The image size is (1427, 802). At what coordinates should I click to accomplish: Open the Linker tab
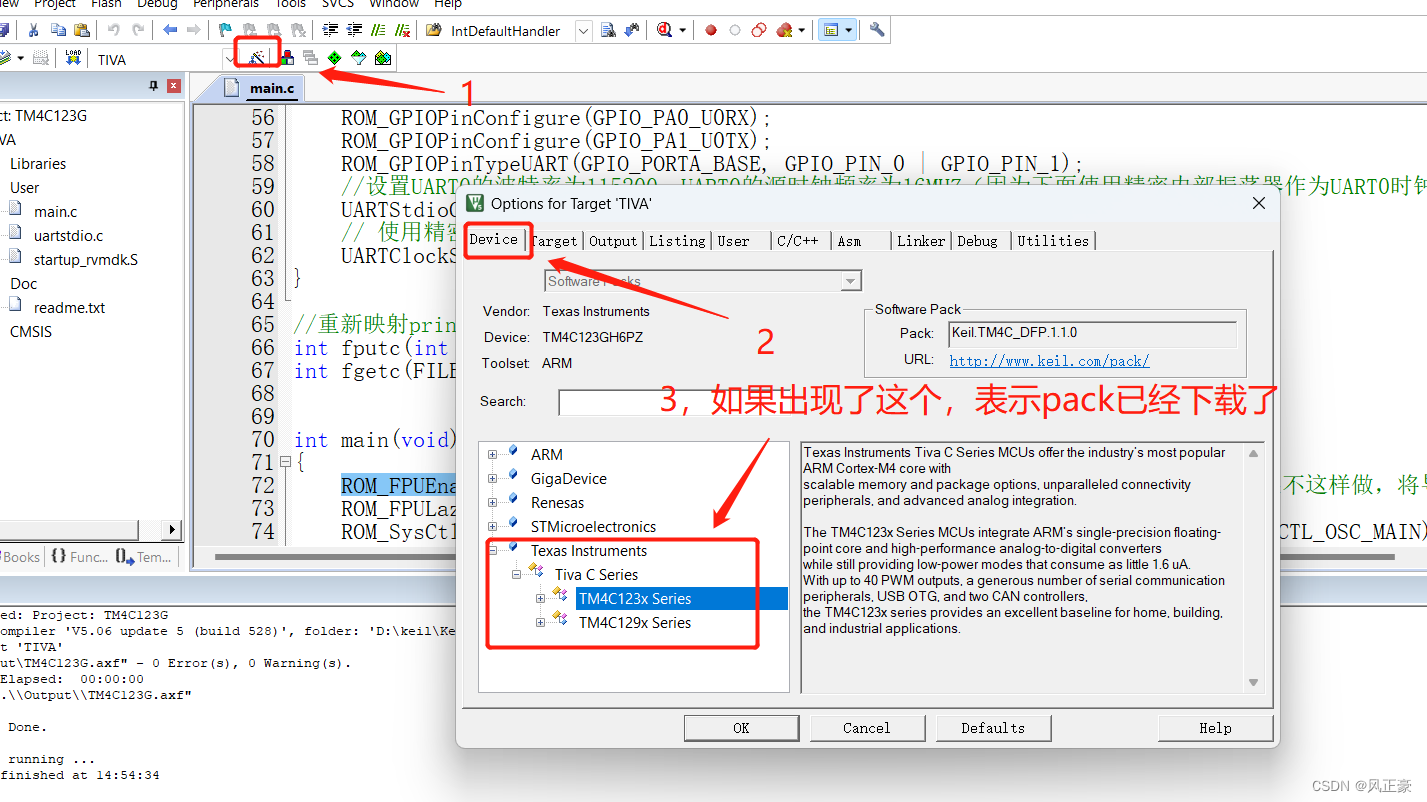click(921, 241)
